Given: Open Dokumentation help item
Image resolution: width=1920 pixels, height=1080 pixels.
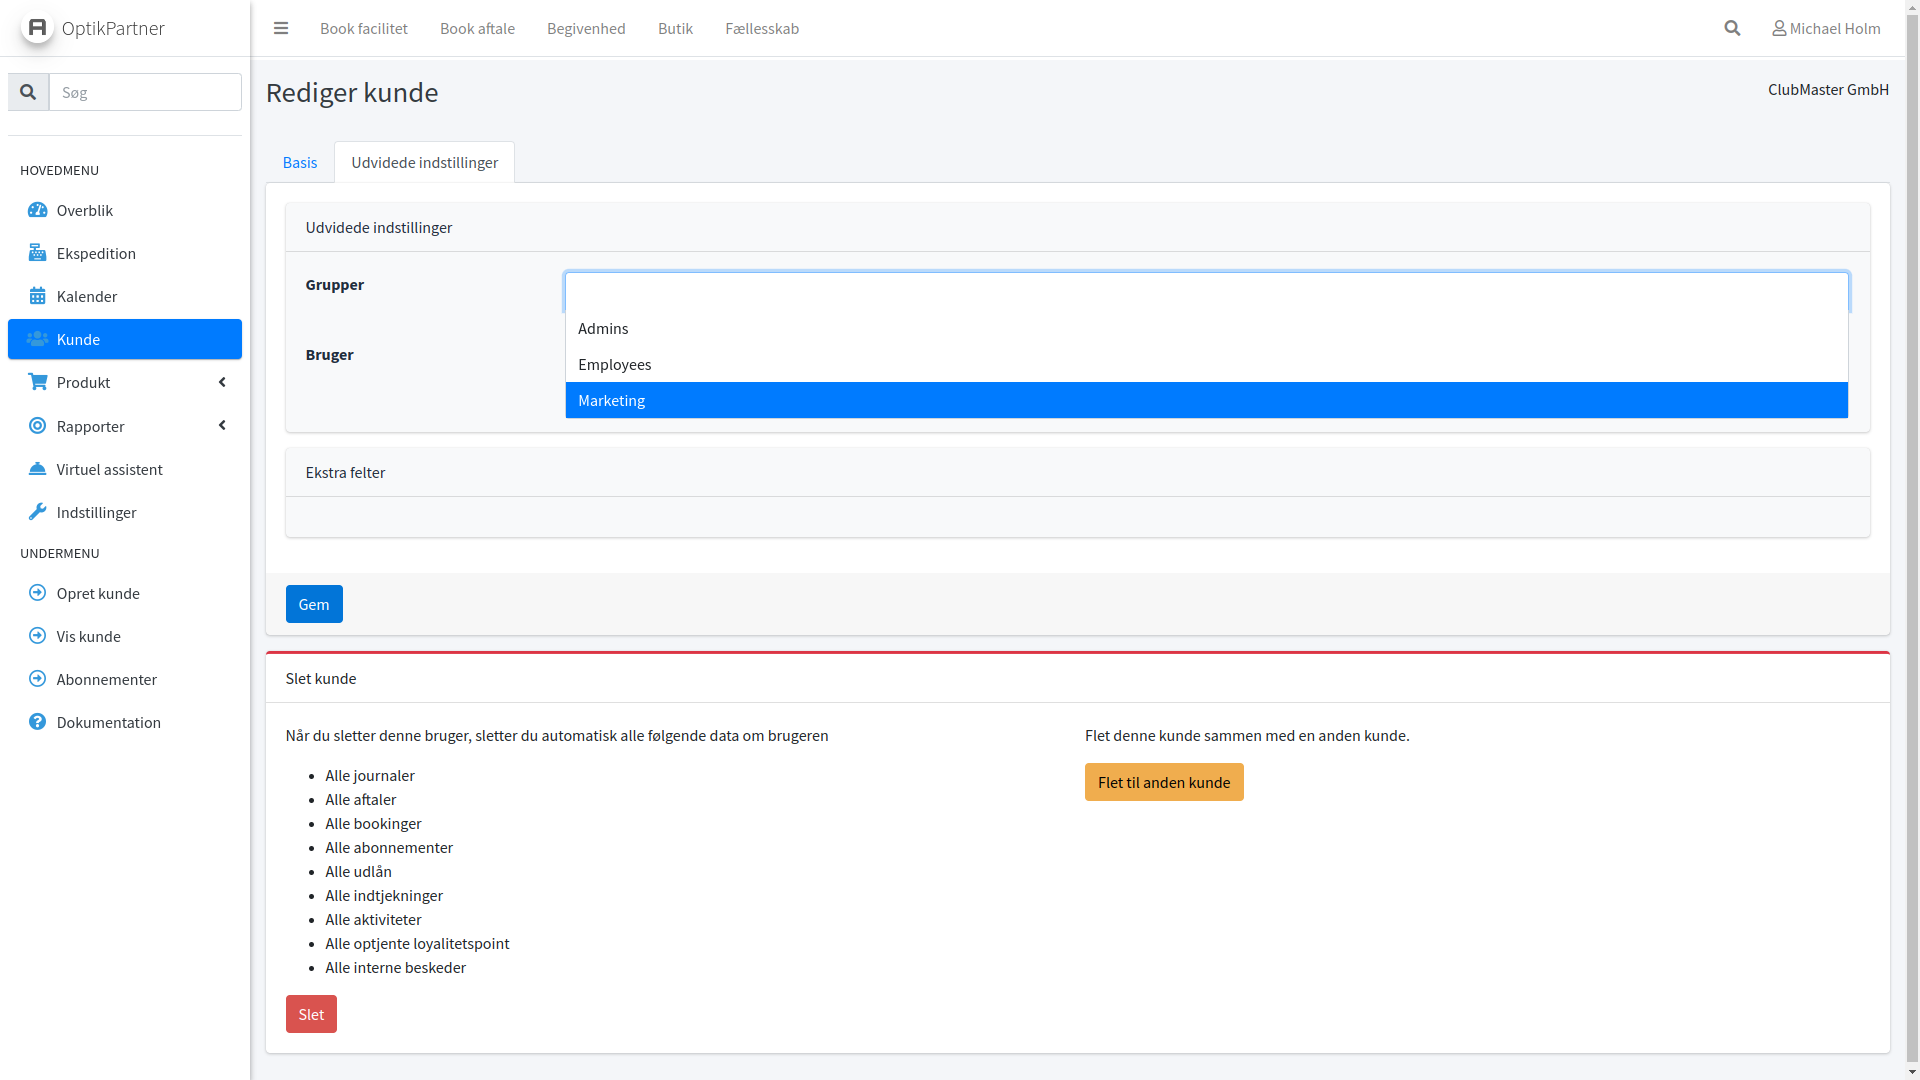Looking at the screenshot, I should point(108,722).
